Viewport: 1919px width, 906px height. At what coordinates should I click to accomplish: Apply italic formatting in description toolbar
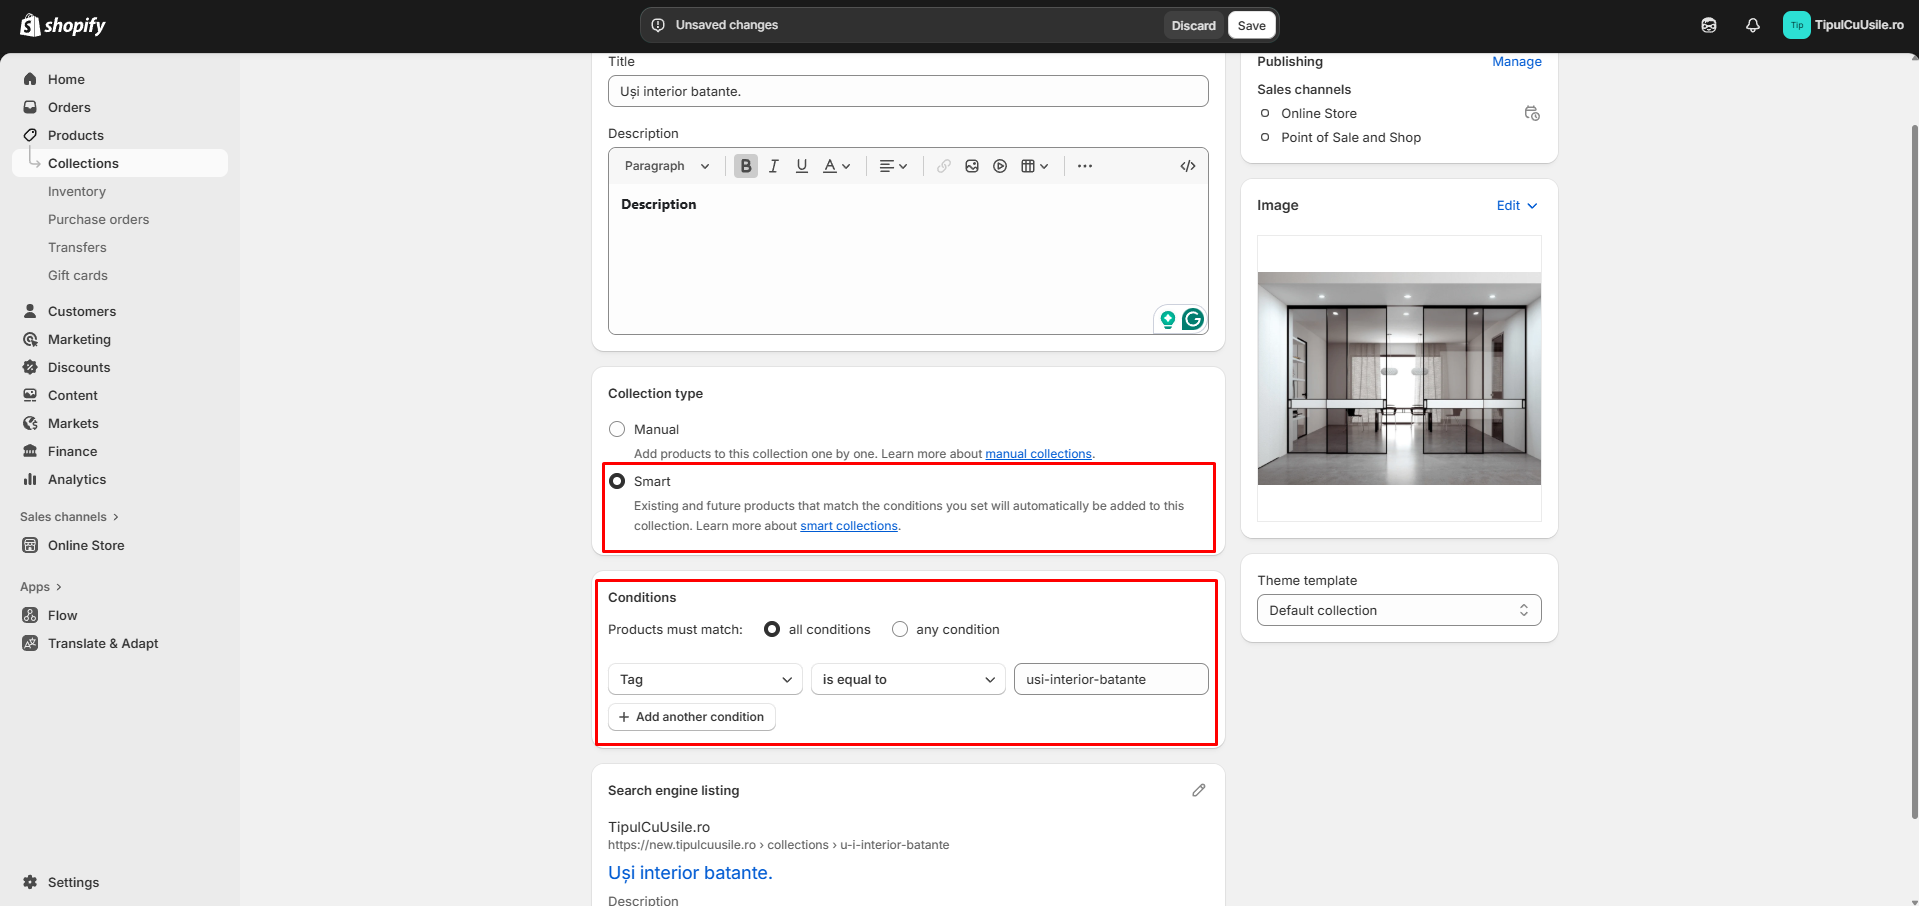773,166
